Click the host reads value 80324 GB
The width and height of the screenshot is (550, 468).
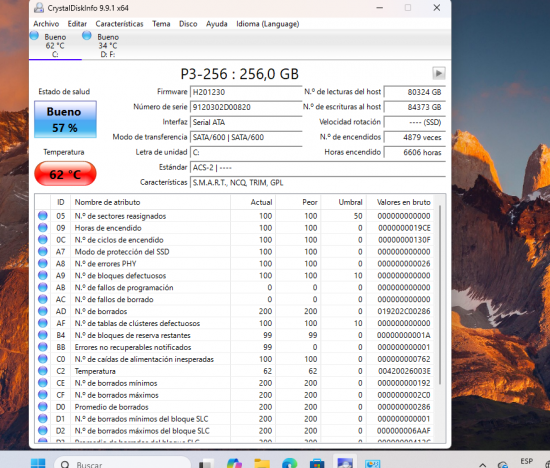pyautogui.click(x=415, y=92)
